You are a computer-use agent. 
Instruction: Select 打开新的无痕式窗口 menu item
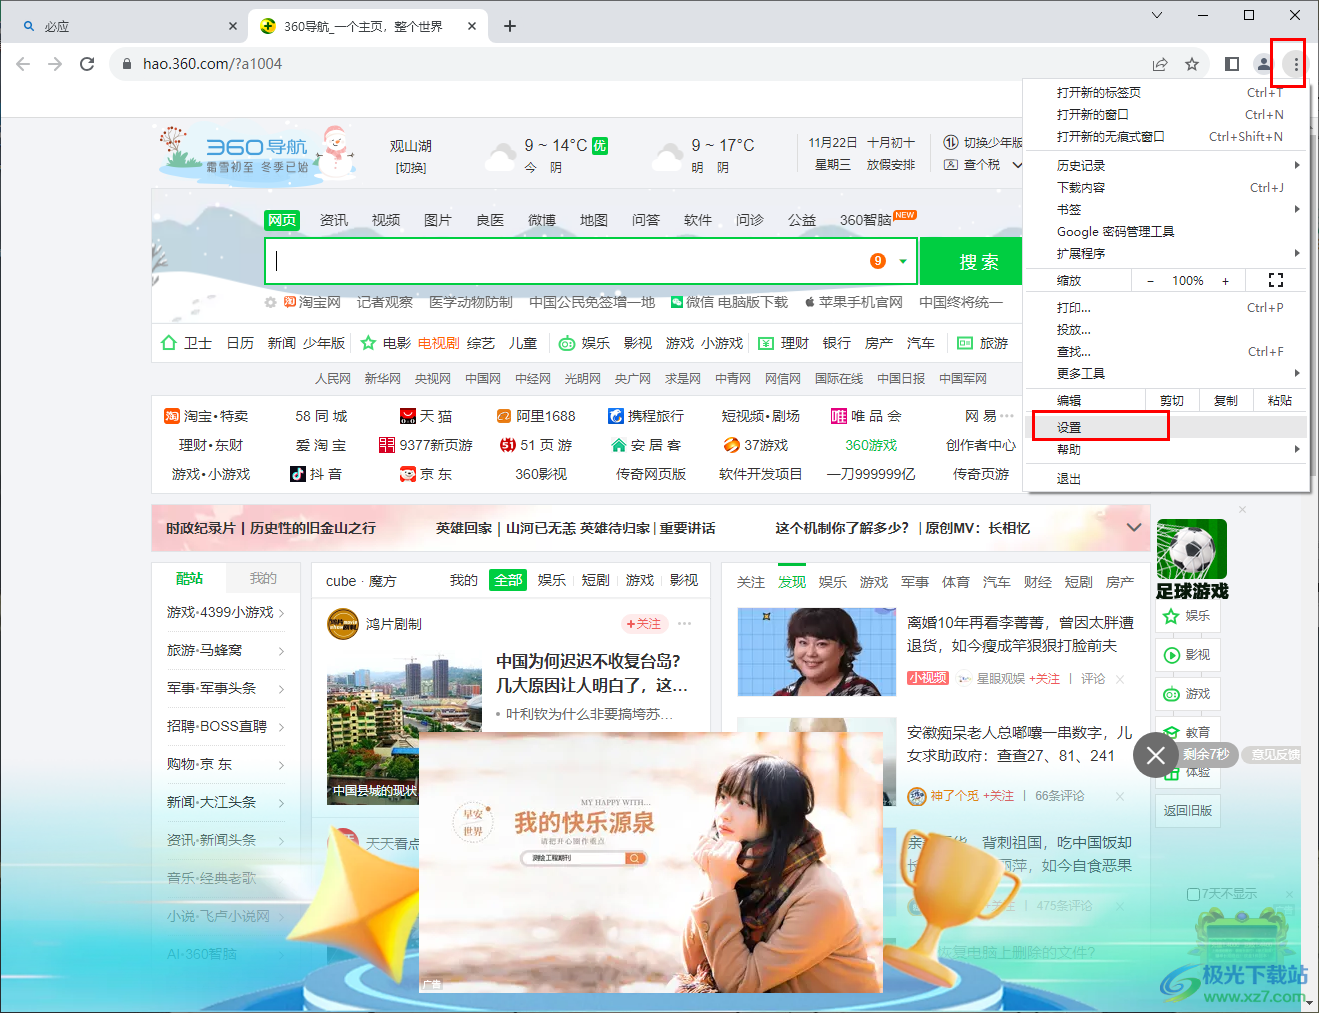tap(1166, 136)
